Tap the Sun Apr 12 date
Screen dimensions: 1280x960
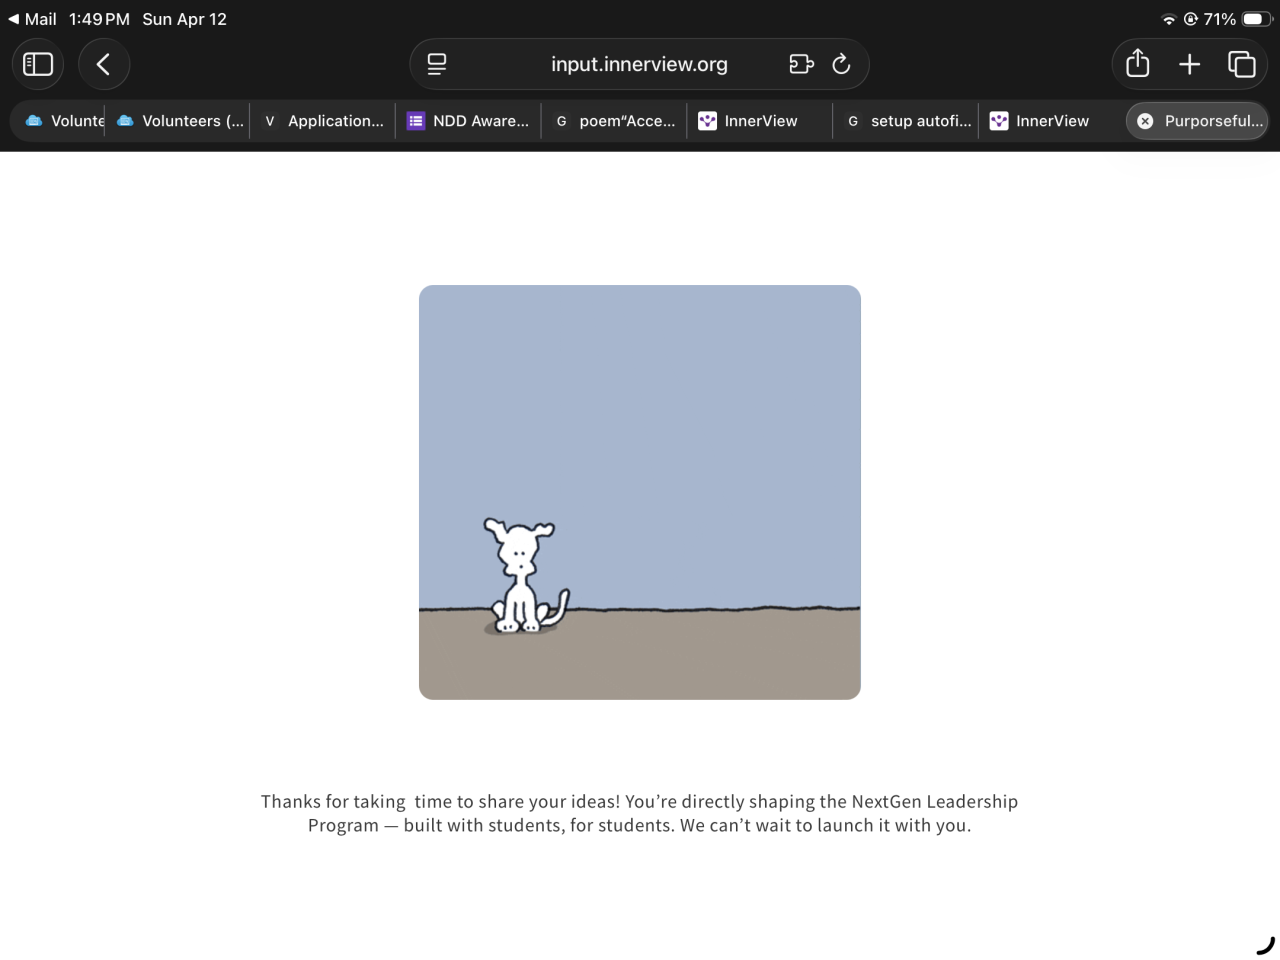pyautogui.click(x=184, y=19)
